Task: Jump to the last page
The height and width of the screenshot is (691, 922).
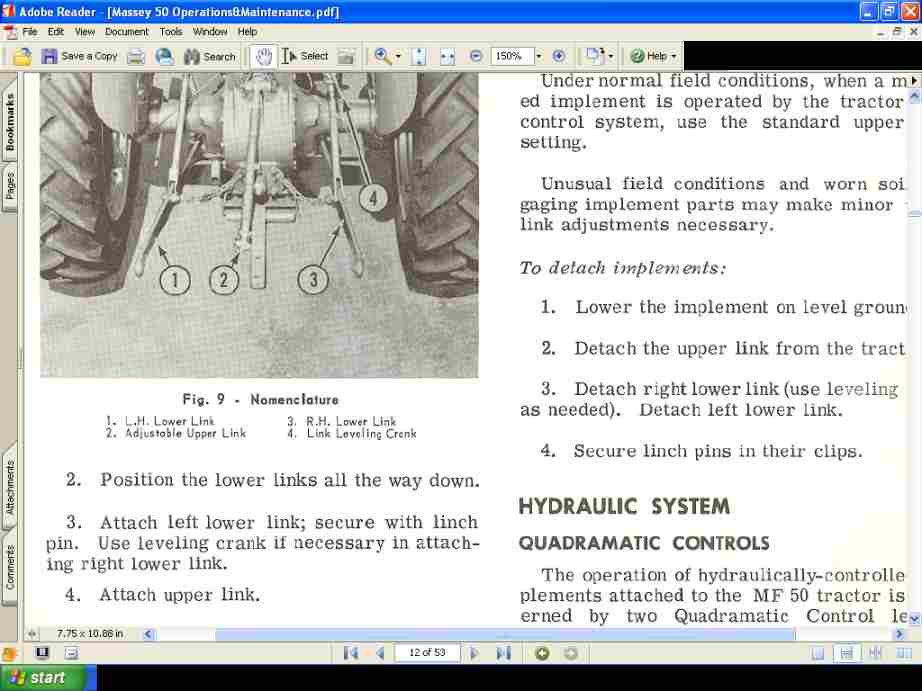Action: point(503,652)
